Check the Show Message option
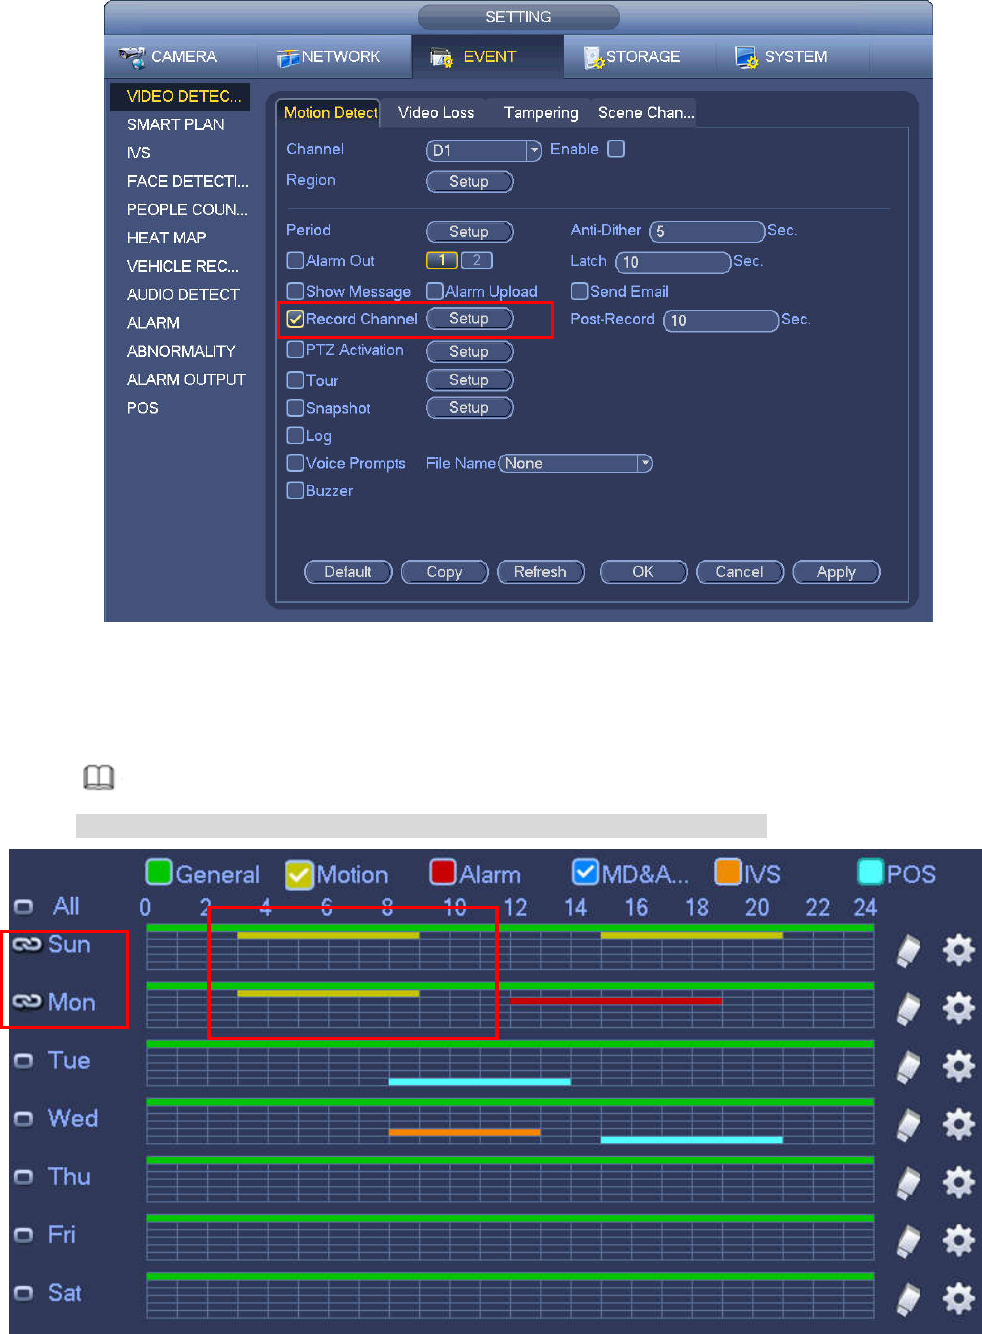 tap(295, 291)
